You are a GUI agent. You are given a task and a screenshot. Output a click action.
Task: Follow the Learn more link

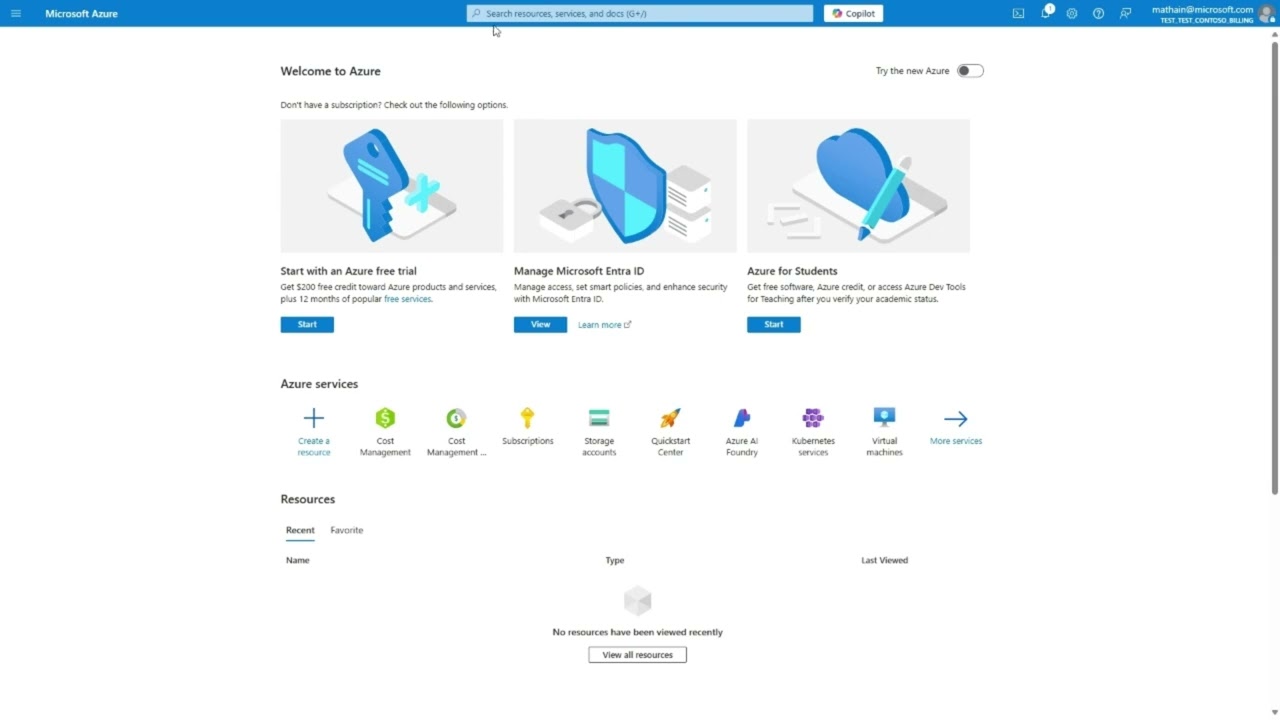[x=604, y=325]
